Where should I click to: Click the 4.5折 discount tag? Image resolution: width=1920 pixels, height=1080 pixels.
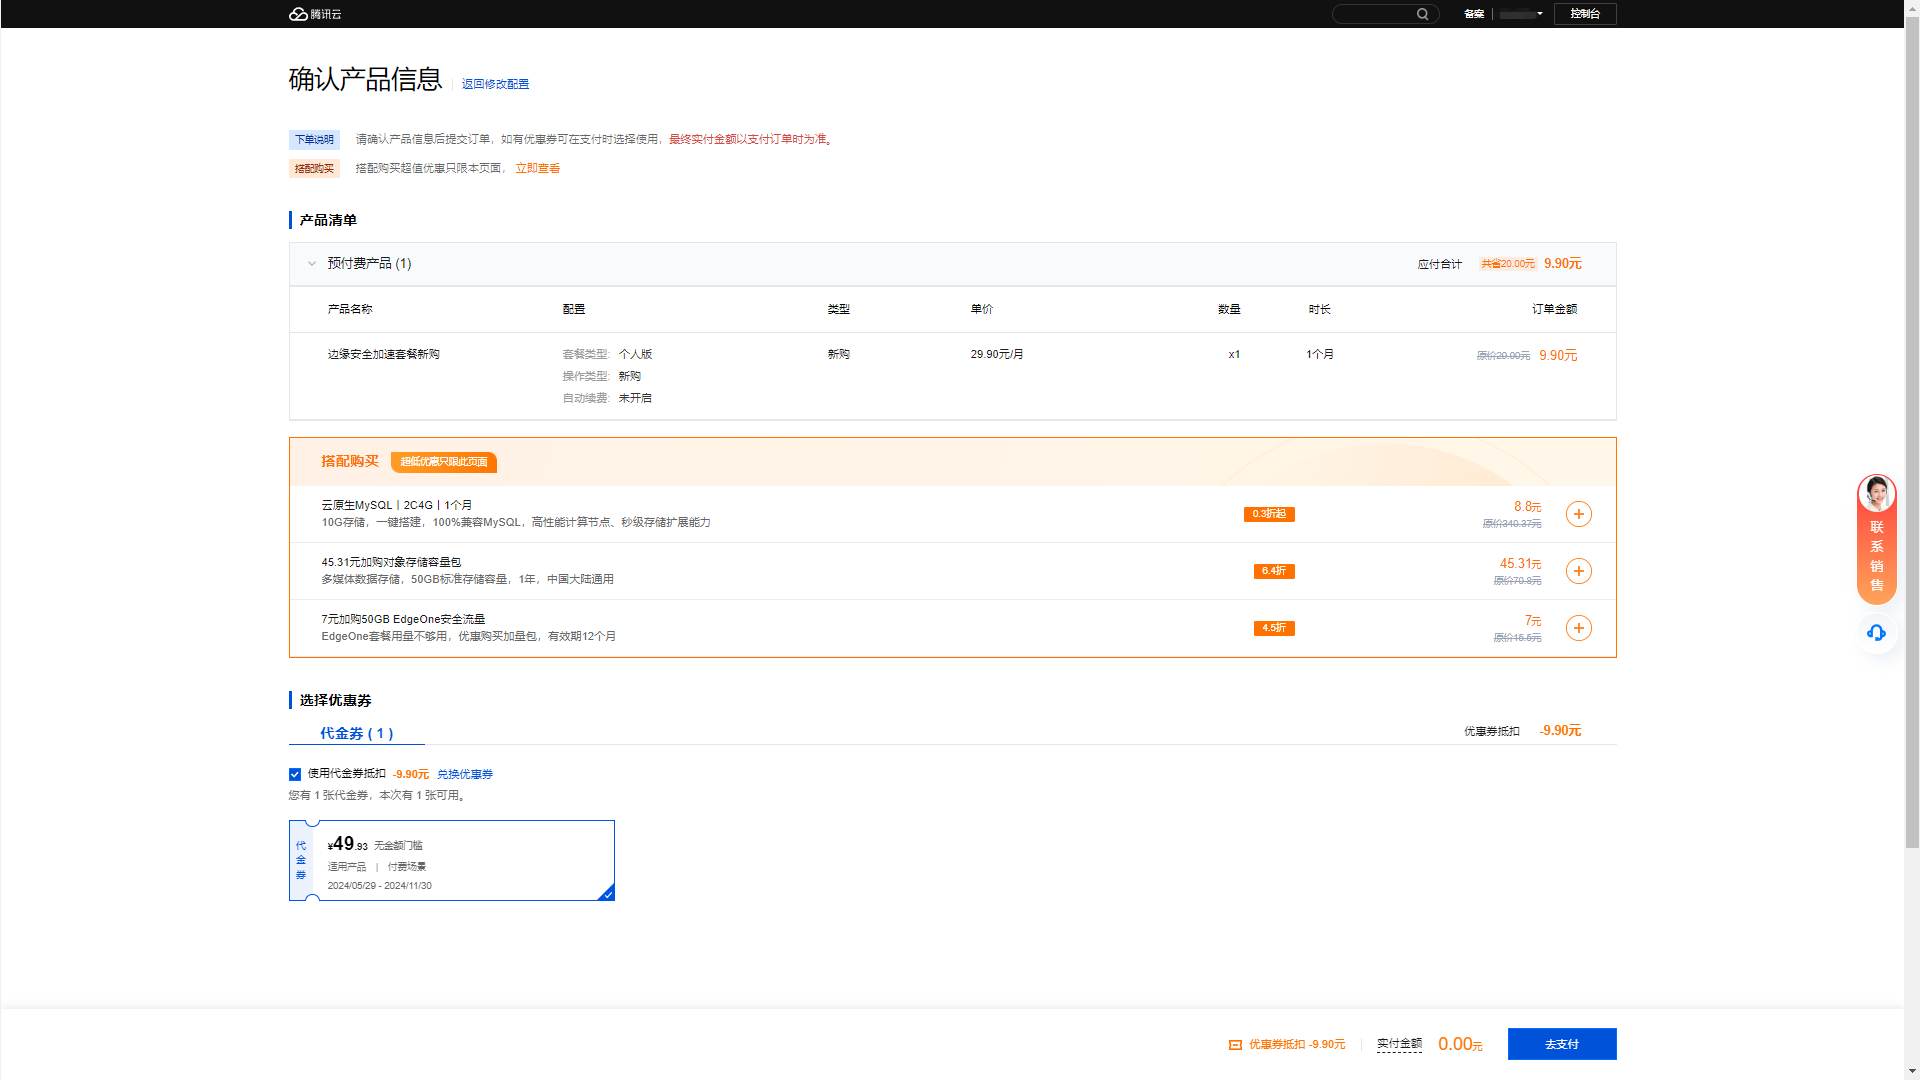pos(1274,628)
